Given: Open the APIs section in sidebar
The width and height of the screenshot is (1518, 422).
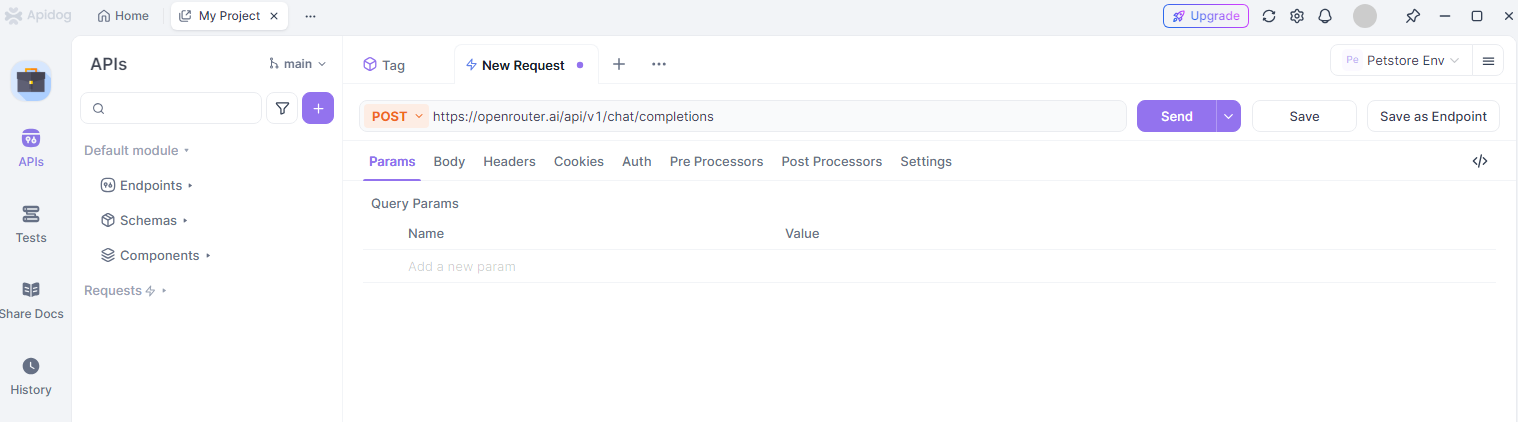Looking at the screenshot, I should [x=31, y=148].
